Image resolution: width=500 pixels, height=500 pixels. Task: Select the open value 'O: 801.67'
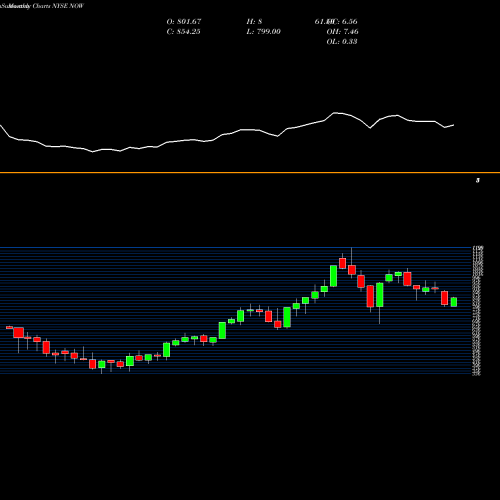(x=184, y=22)
